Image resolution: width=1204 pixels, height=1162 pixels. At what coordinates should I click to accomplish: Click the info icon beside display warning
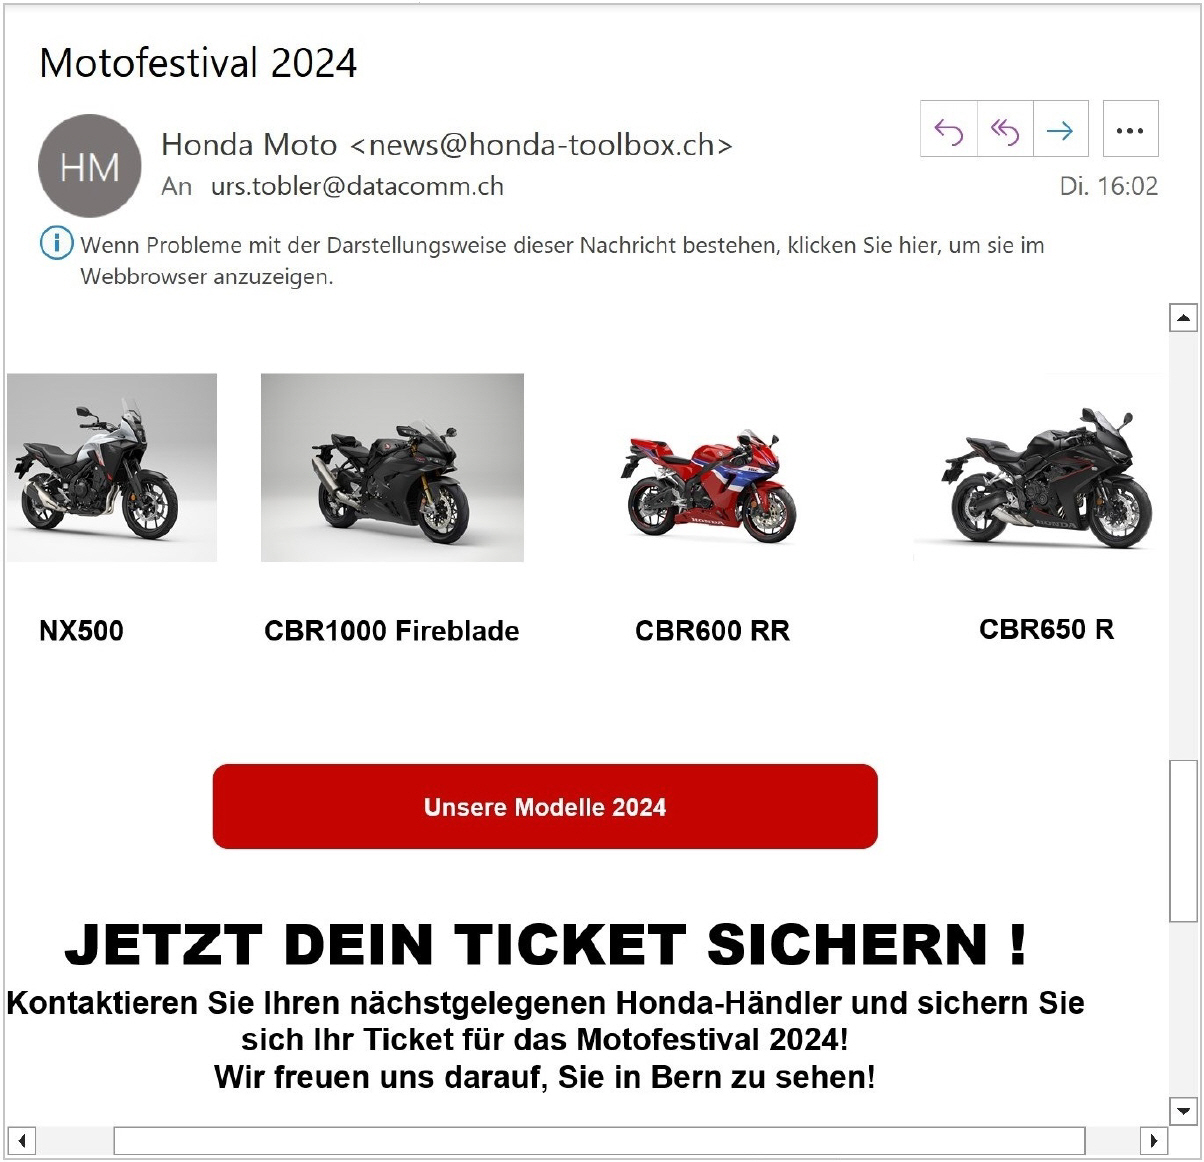(x=56, y=243)
